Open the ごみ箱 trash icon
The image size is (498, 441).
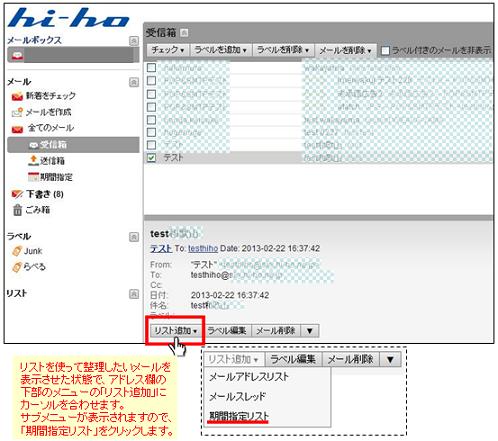click(x=17, y=210)
